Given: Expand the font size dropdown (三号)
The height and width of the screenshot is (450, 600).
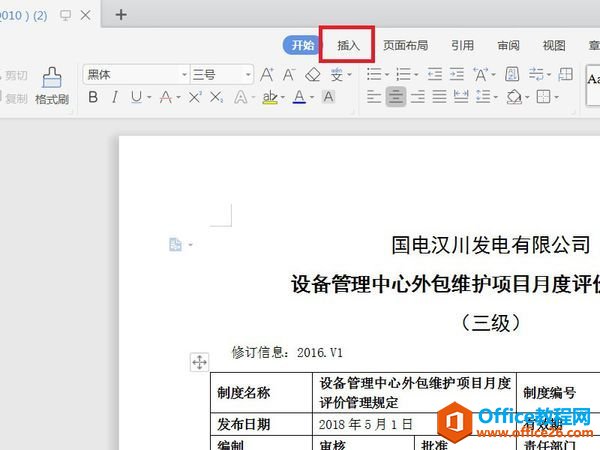Looking at the screenshot, I should click(247, 75).
